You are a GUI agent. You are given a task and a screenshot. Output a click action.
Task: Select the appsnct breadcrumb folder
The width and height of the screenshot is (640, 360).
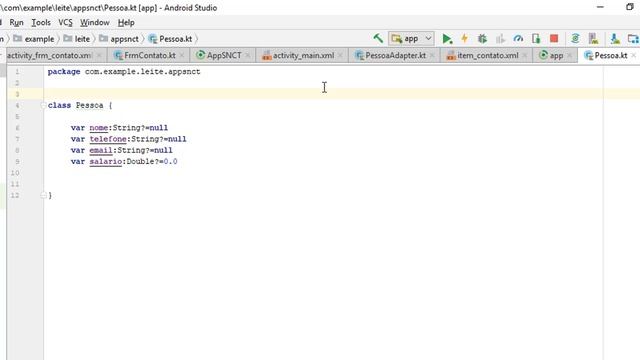pyautogui.click(x=119, y=39)
